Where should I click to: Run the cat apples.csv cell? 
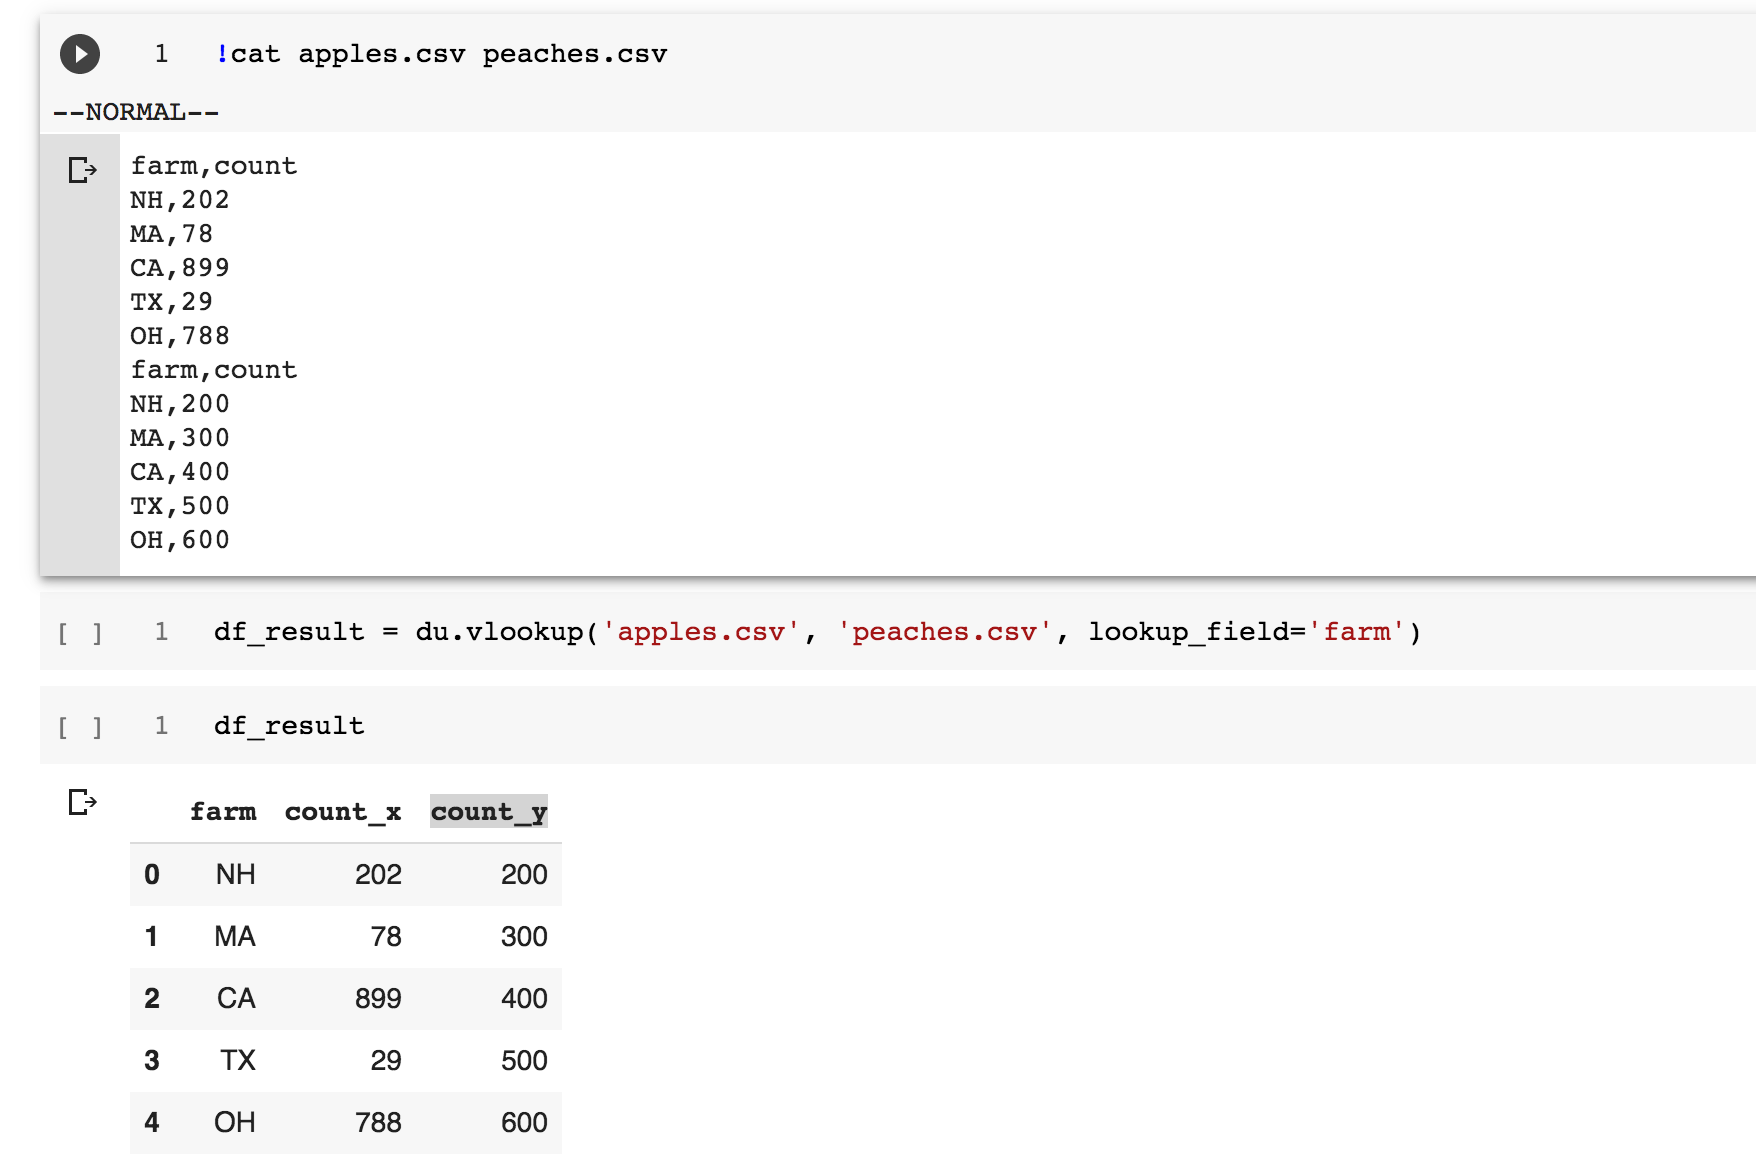click(80, 54)
